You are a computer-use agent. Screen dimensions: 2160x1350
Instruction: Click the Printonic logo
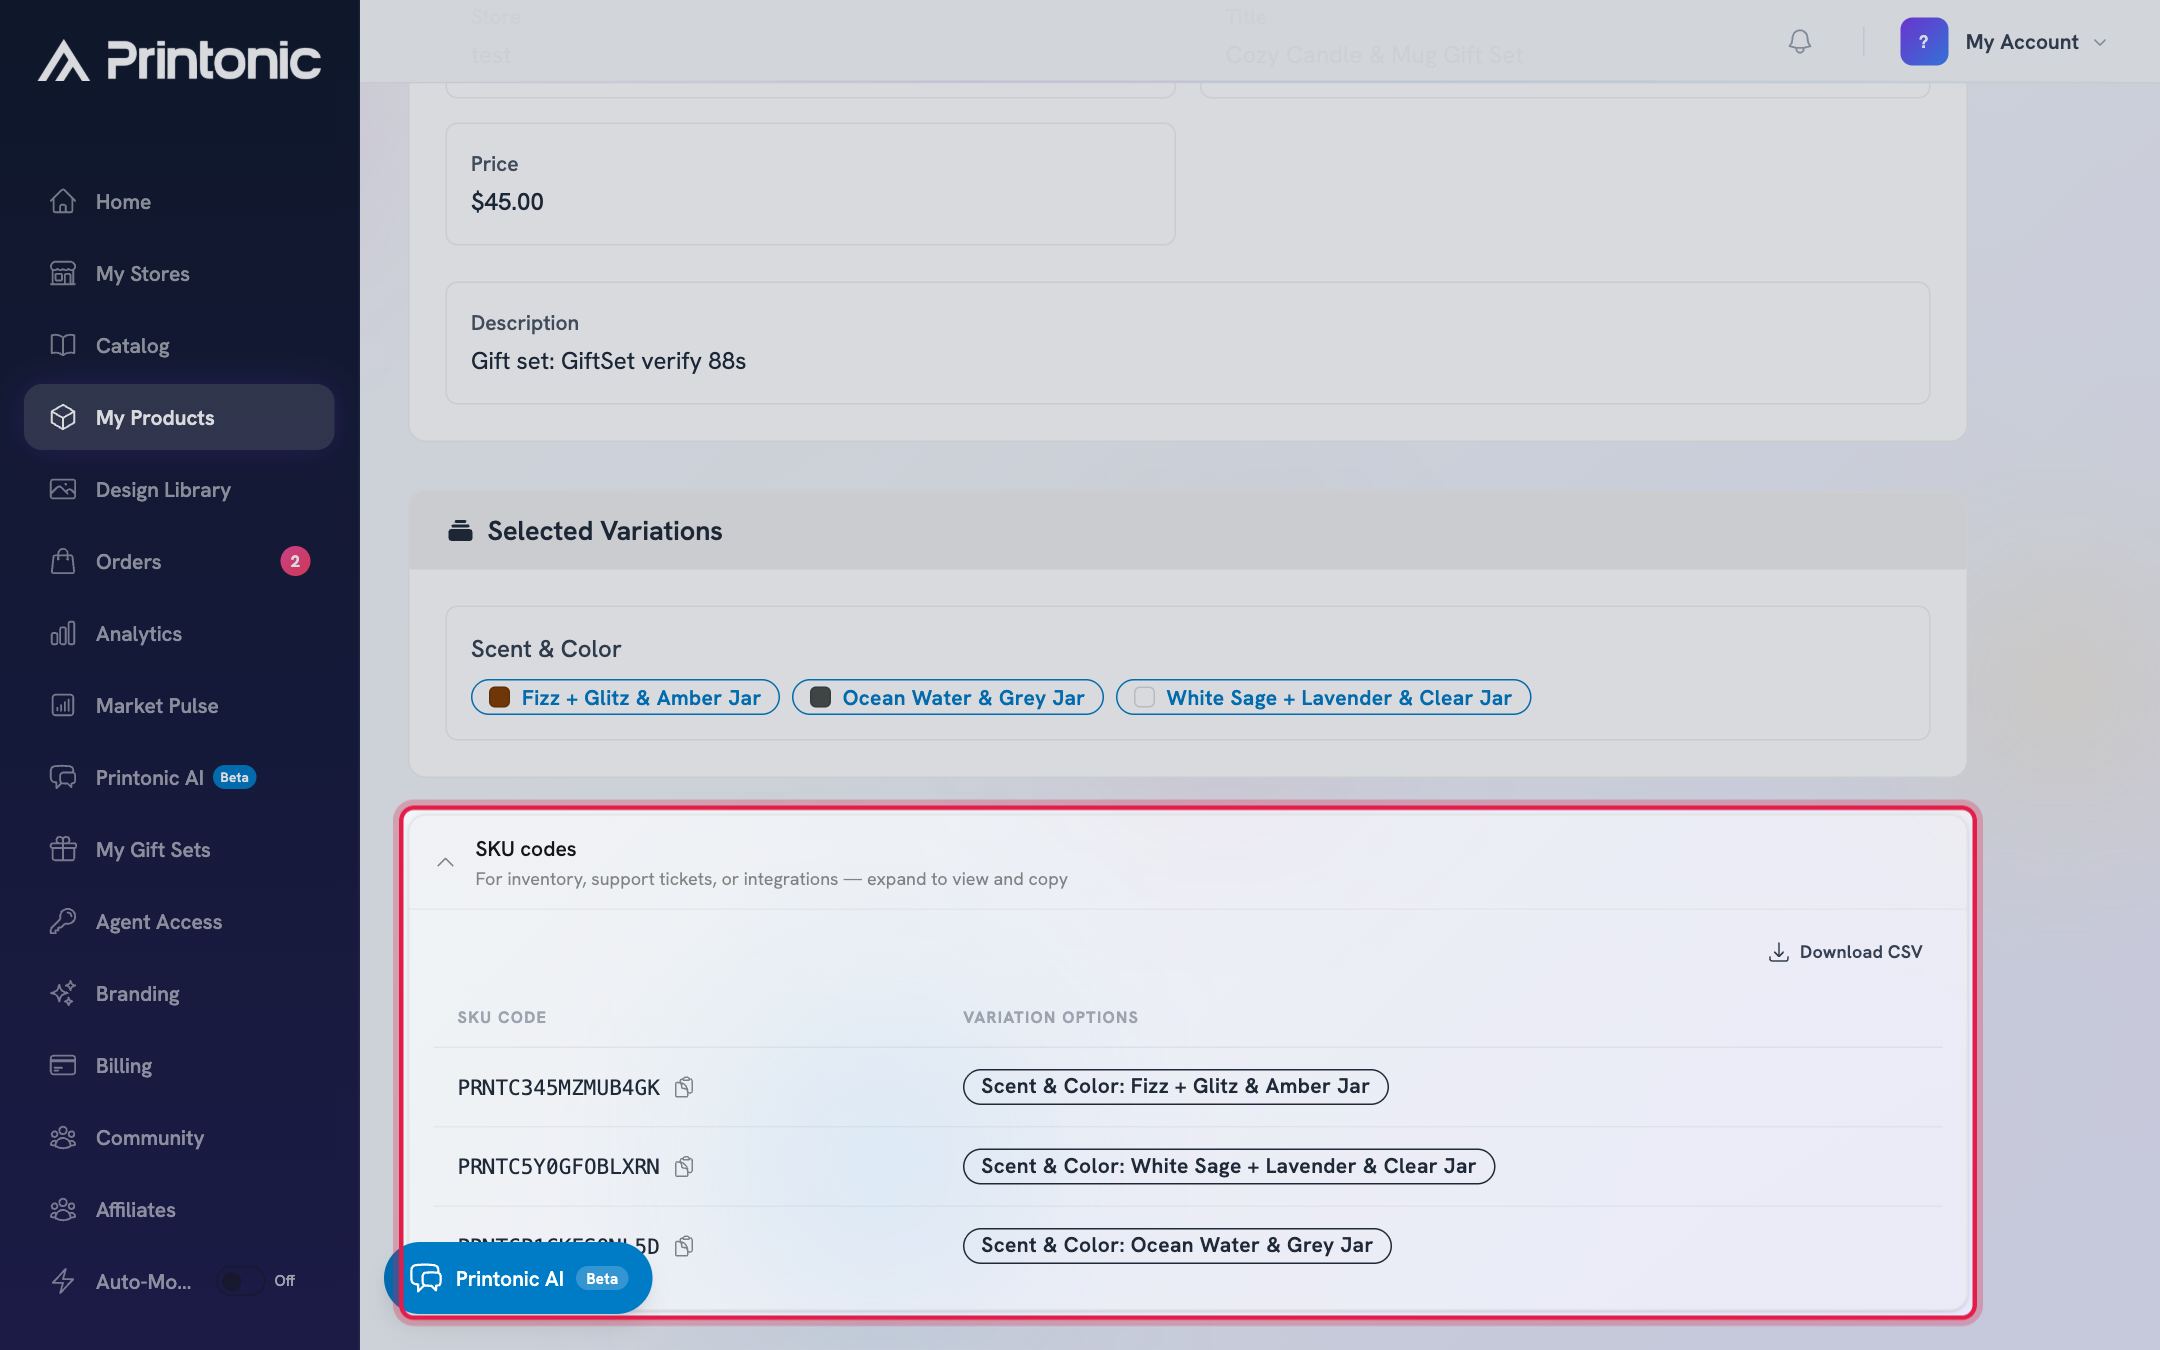[180, 60]
